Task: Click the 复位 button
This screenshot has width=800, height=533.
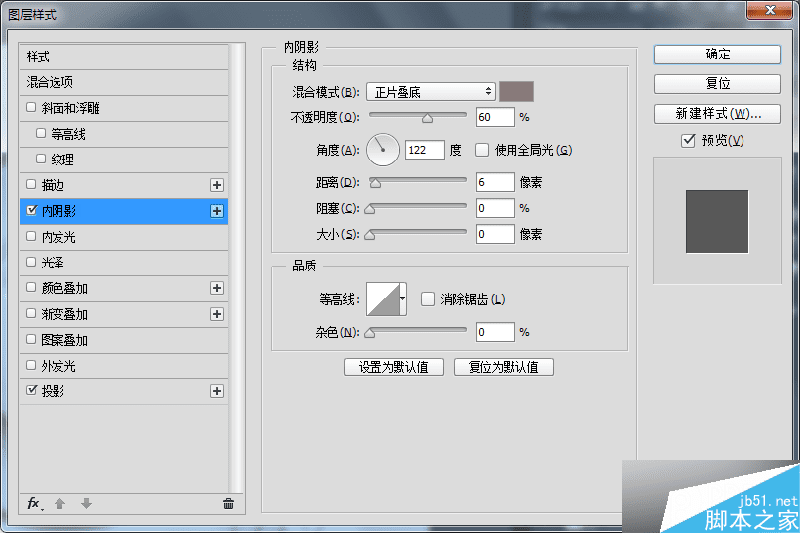Action: click(717, 84)
